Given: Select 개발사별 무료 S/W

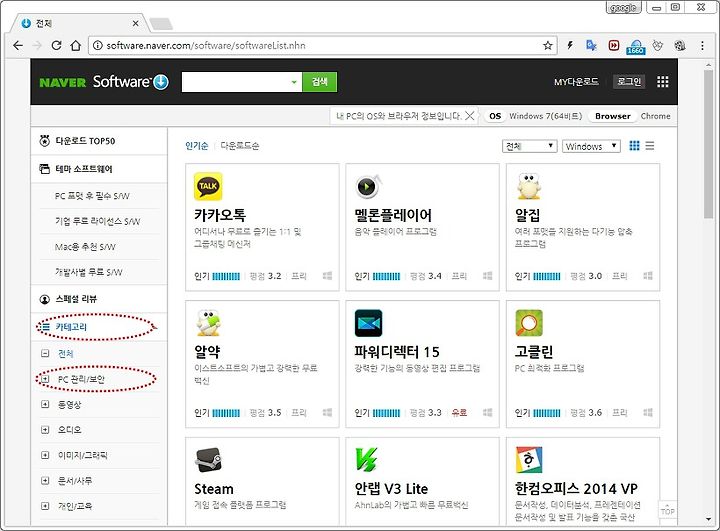Looking at the screenshot, I should (x=89, y=272).
